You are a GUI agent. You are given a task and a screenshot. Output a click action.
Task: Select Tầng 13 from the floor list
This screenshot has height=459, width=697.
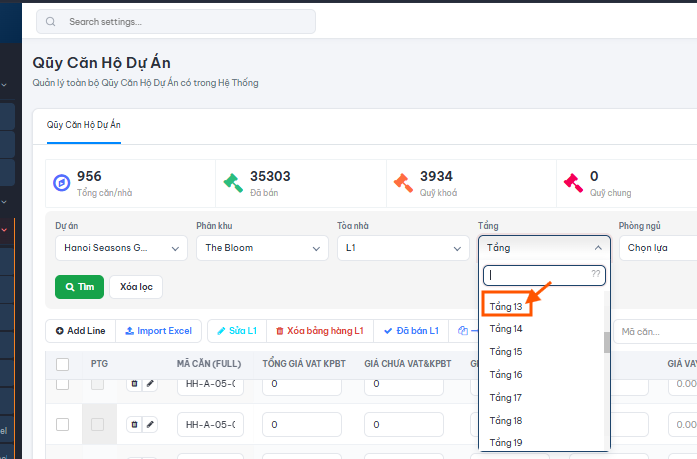pyautogui.click(x=506, y=306)
